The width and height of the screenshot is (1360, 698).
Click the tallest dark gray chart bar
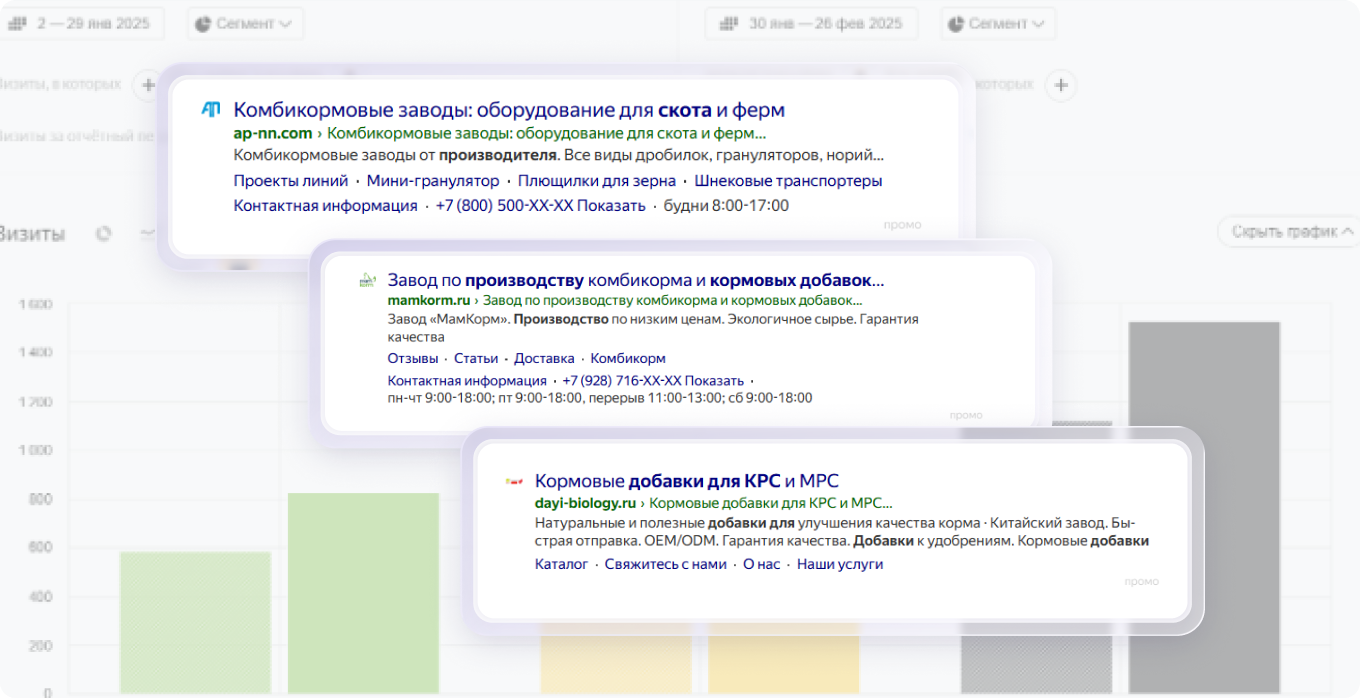coord(1204,508)
